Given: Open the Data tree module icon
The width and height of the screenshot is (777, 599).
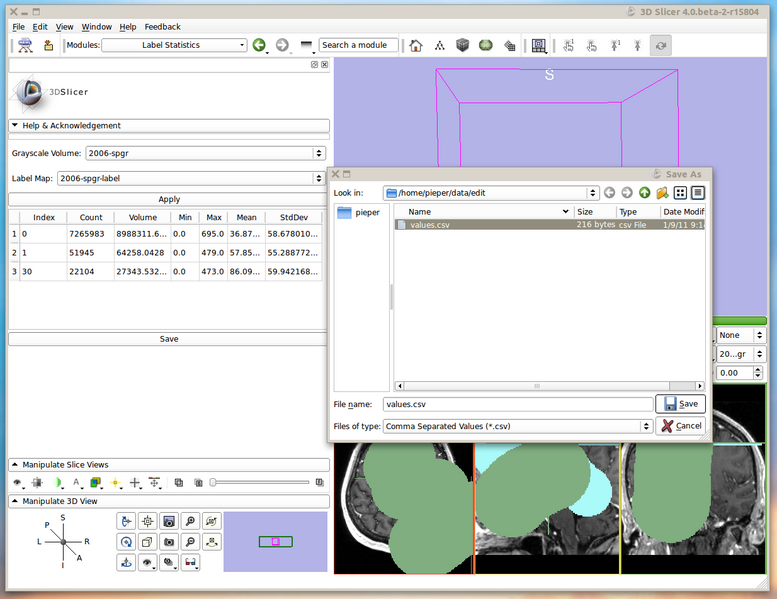Looking at the screenshot, I should [x=439, y=46].
